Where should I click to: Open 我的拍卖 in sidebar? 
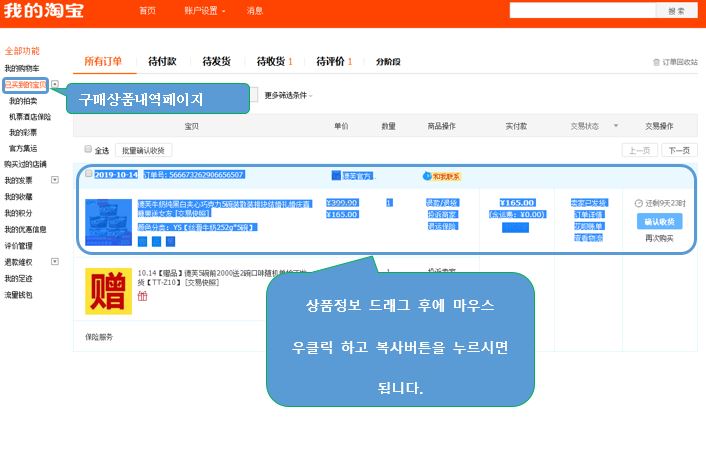[23, 101]
